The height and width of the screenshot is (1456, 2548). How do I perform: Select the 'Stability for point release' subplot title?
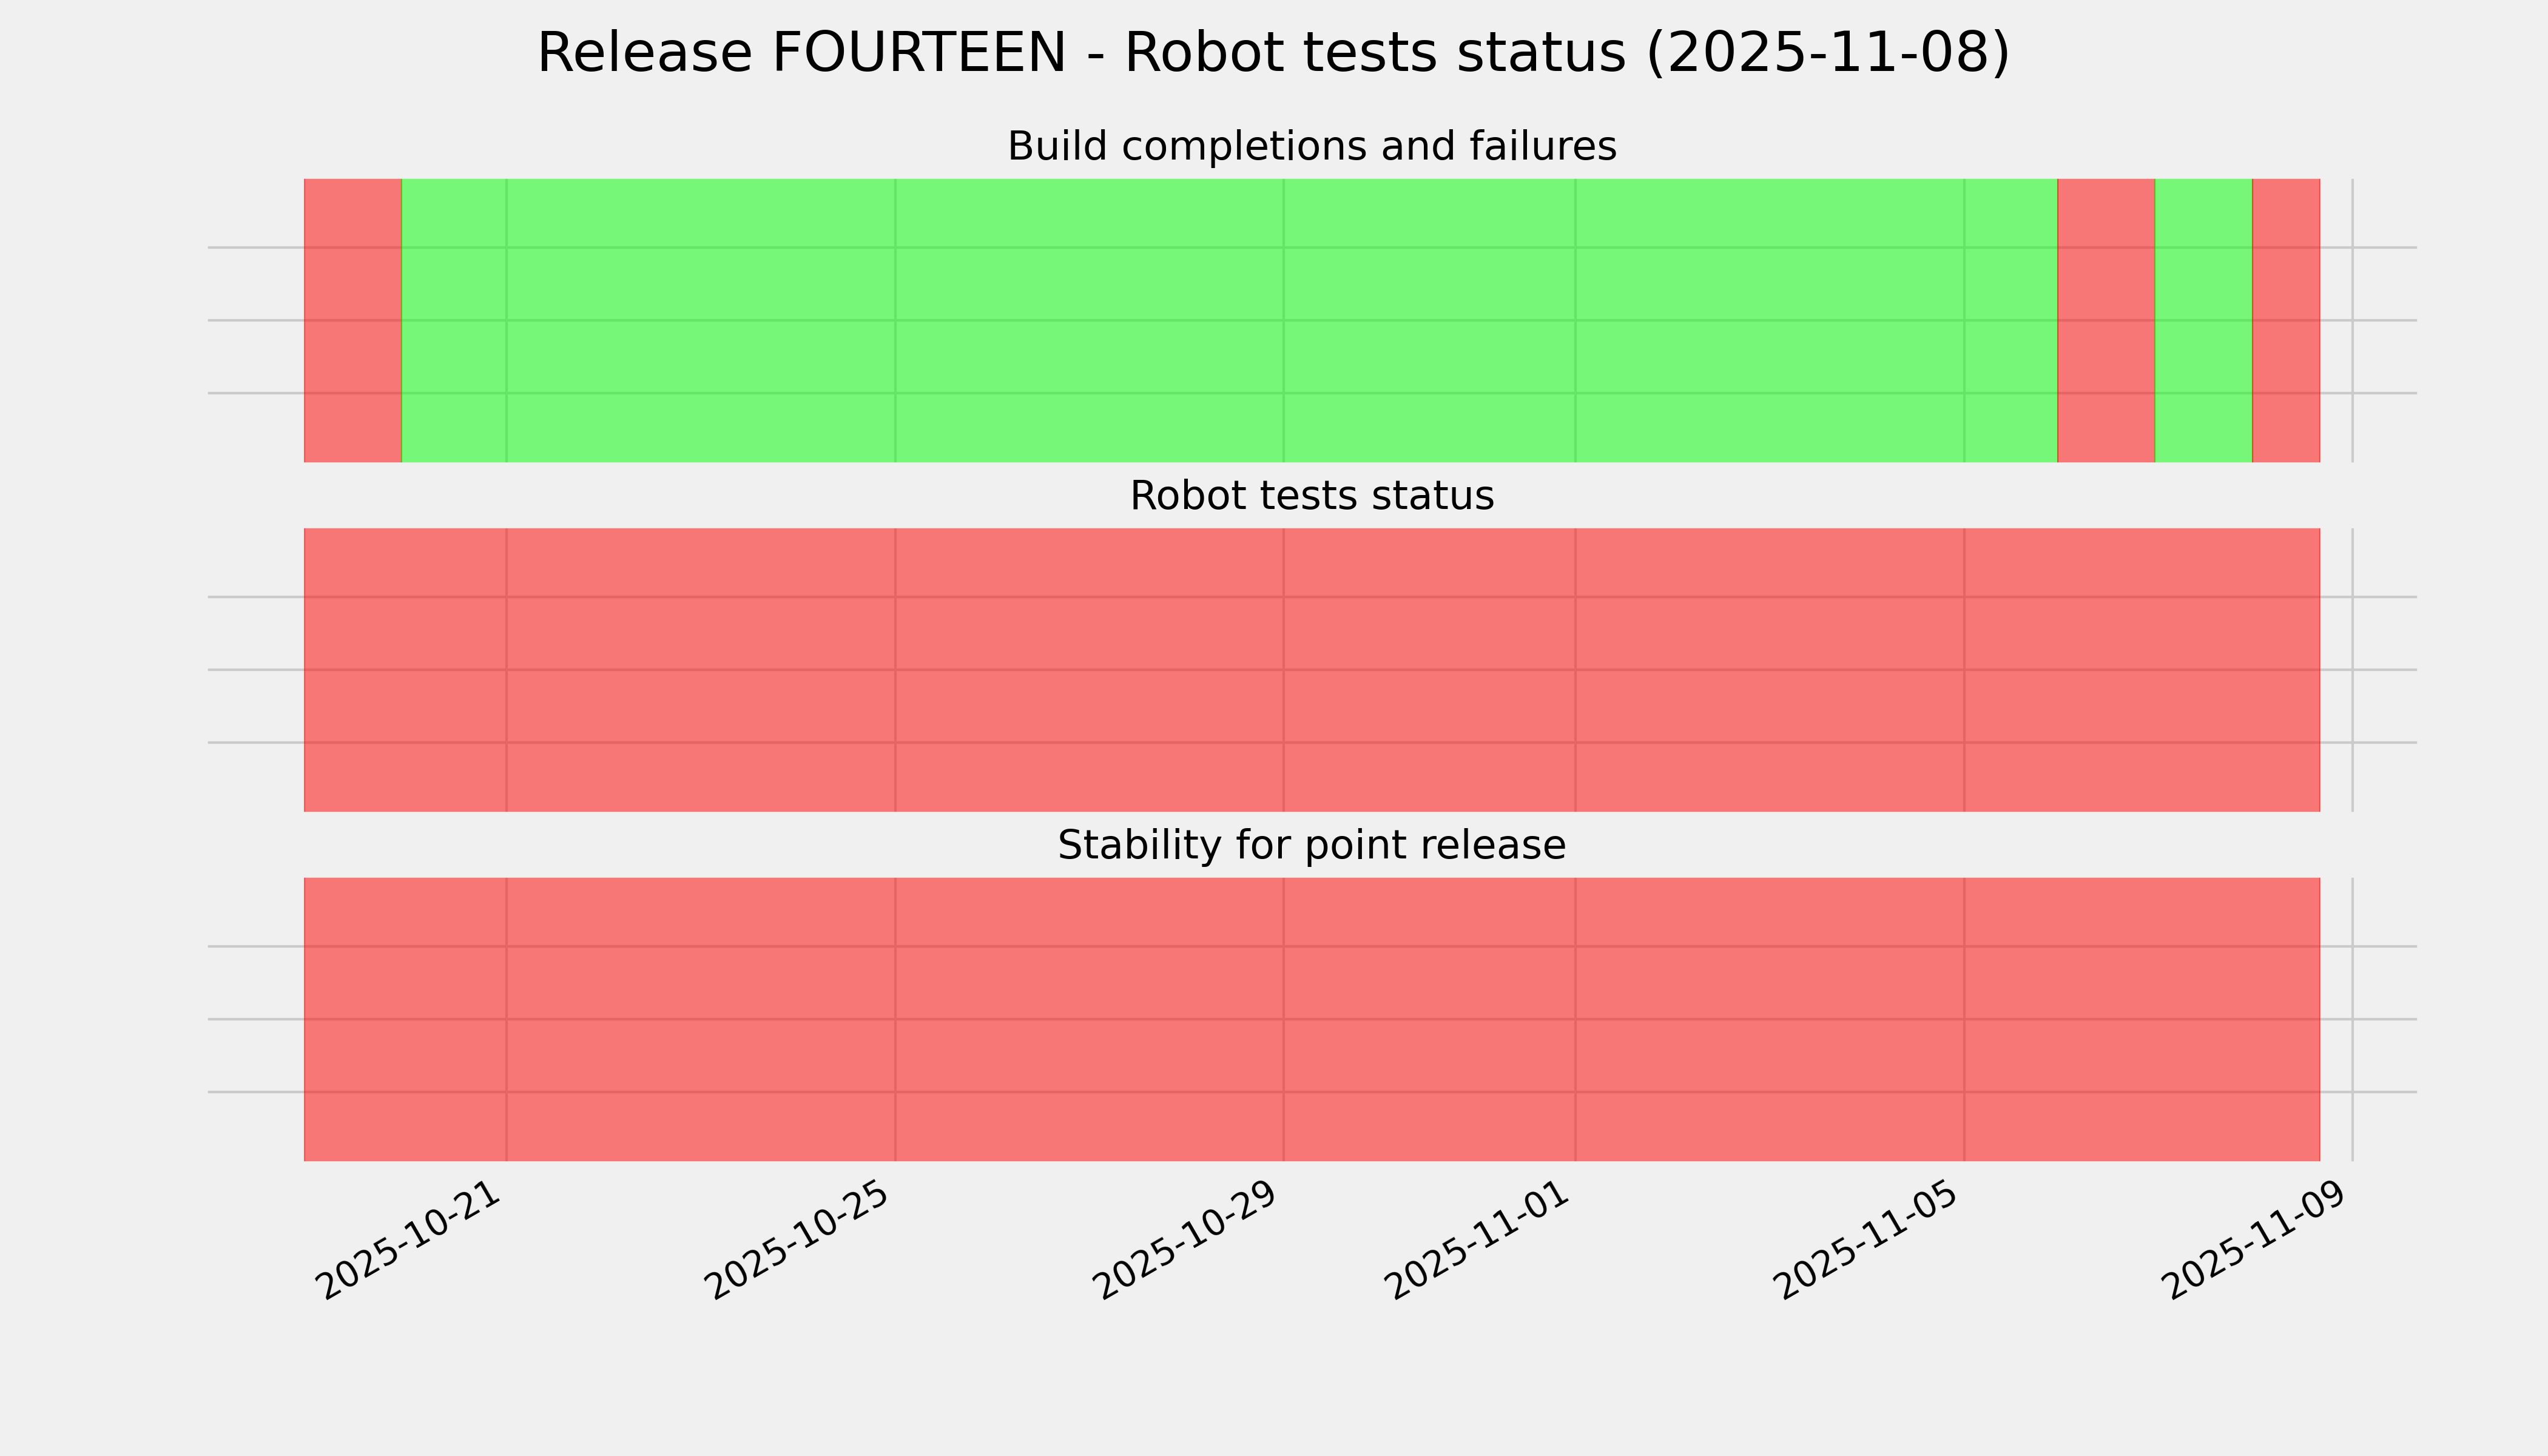click(x=1311, y=846)
